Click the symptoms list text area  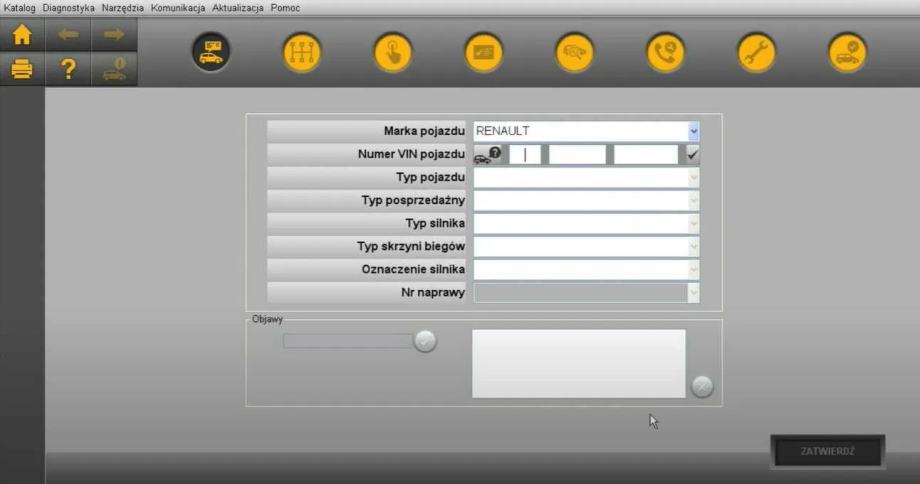(x=579, y=363)
